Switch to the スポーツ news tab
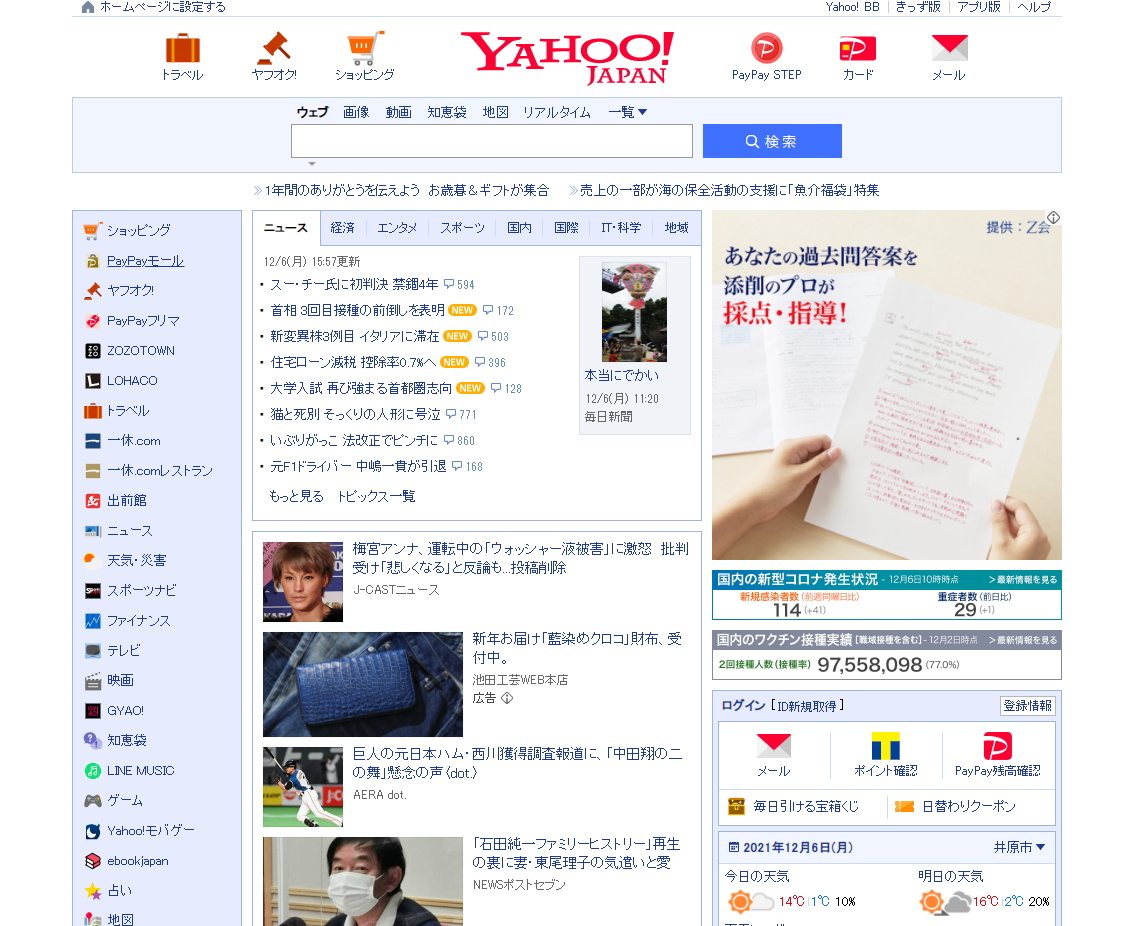 coord(463,228)
